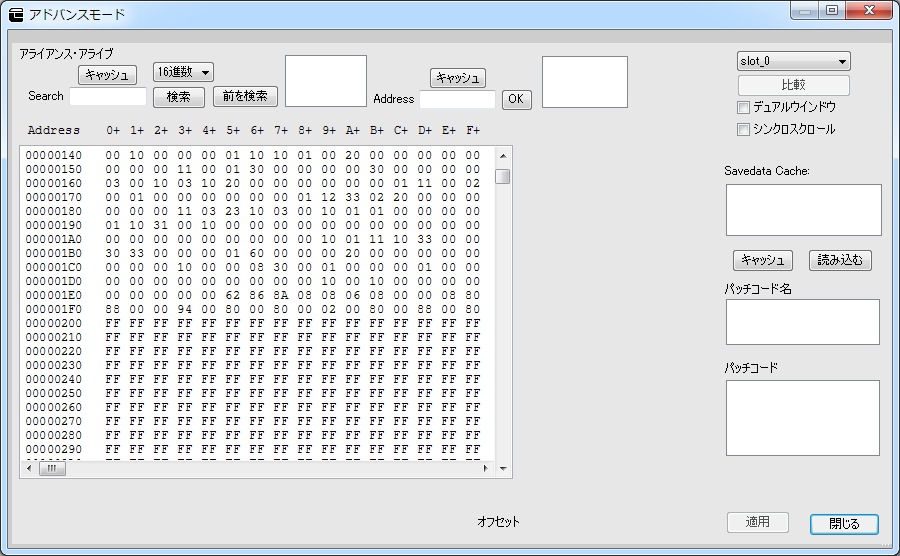Open the slot_0 dropdown
Screen dimensions: 900x556
pos(793,61)
